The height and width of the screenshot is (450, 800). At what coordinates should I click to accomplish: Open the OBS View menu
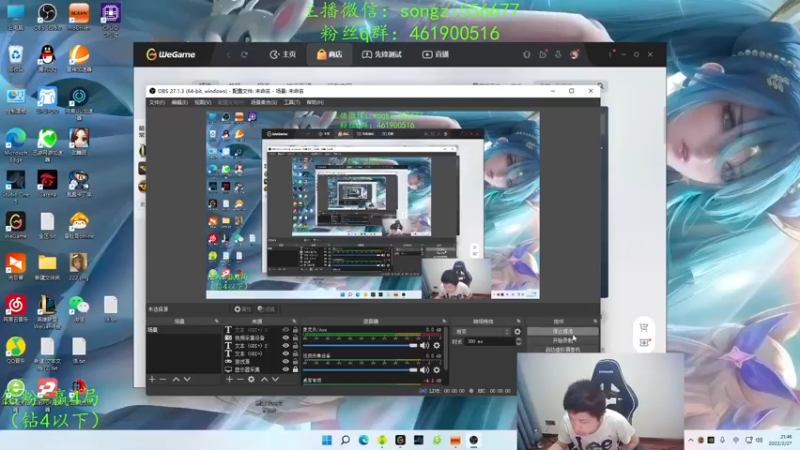[x=203, y=103]
